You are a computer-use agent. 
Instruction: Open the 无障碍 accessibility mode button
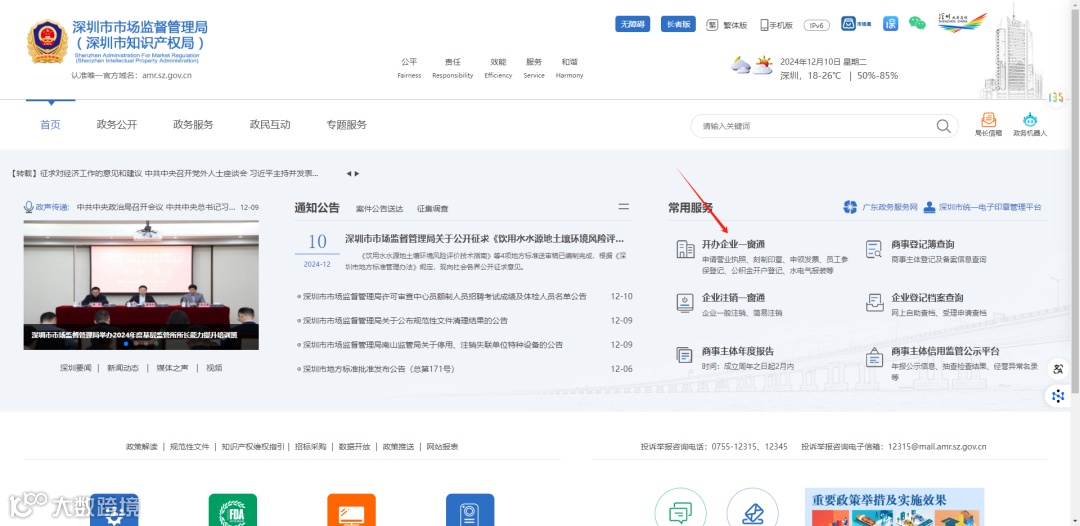[x=632, y=24]
